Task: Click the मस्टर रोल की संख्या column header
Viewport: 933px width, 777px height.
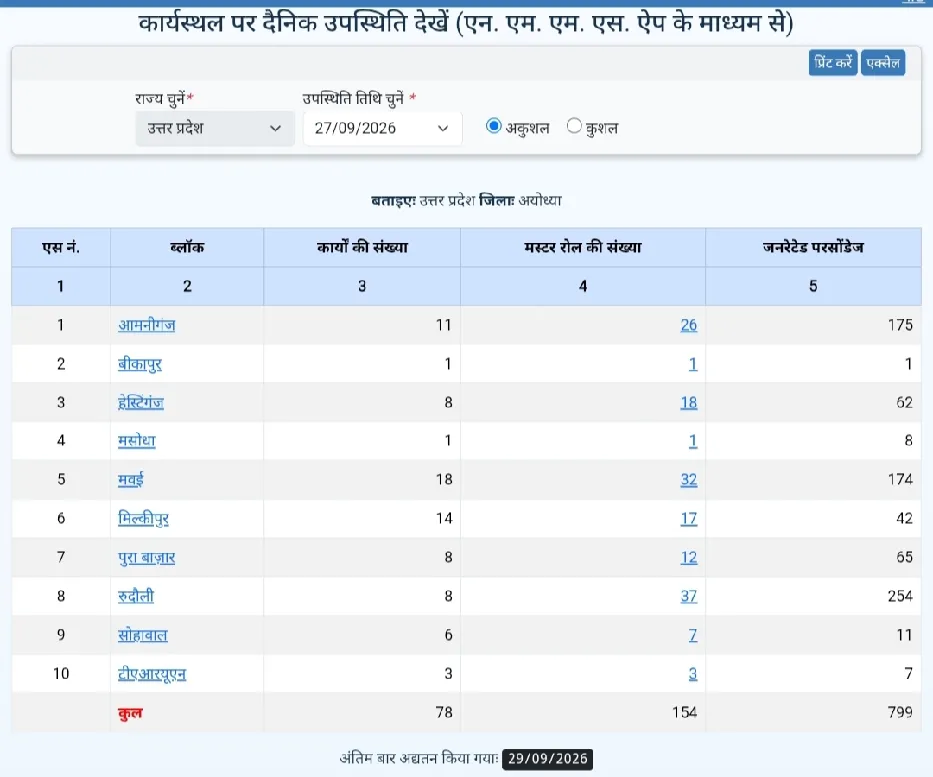Action: pos(583,247)
